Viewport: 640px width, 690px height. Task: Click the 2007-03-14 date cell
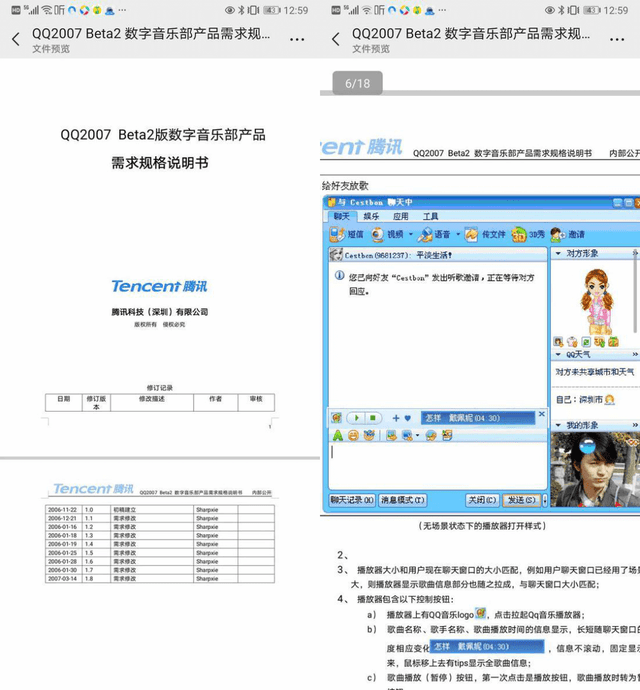click(x=63, y=579)
